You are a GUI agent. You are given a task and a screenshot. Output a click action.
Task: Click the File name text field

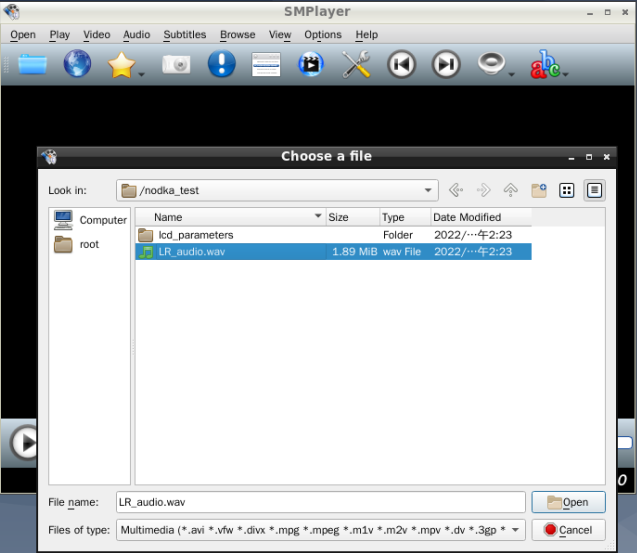(x=319, y=502)
